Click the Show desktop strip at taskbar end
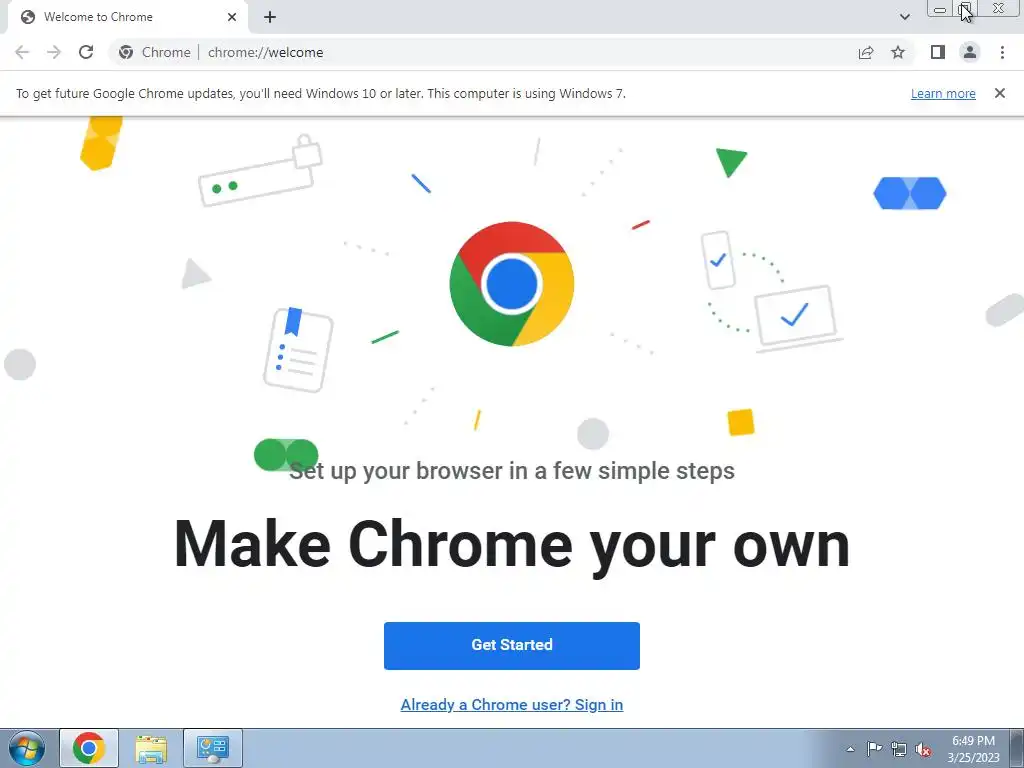This screenshot has height=768, width=1024. (x=1016, y=748)
